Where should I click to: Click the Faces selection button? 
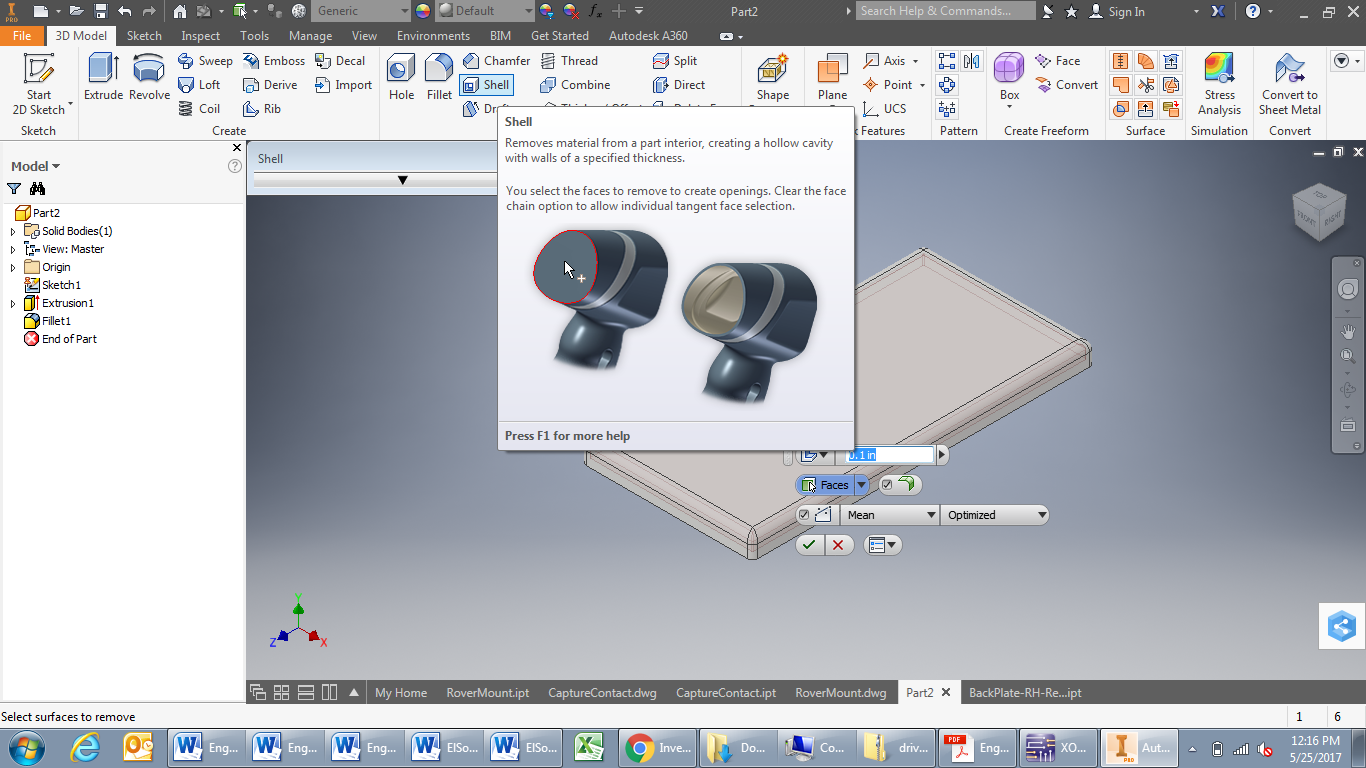coord(825,485)
